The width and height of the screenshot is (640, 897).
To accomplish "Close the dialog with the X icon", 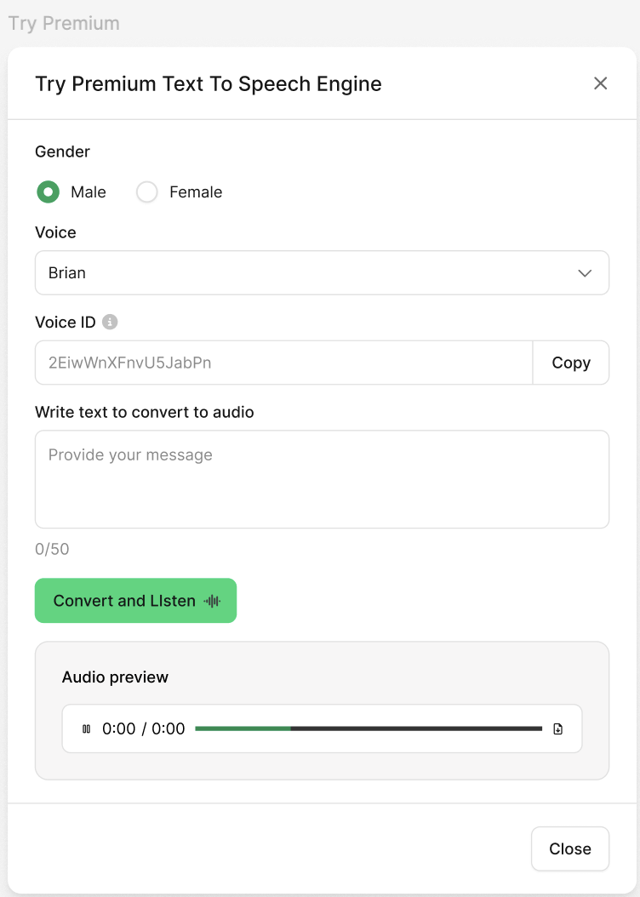I will (x=600, y=84).
